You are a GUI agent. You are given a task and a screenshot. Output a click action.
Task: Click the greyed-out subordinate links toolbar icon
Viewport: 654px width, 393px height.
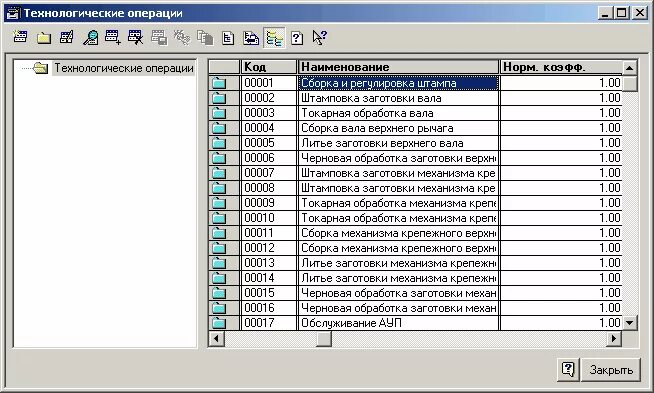(x=182, y=38)
